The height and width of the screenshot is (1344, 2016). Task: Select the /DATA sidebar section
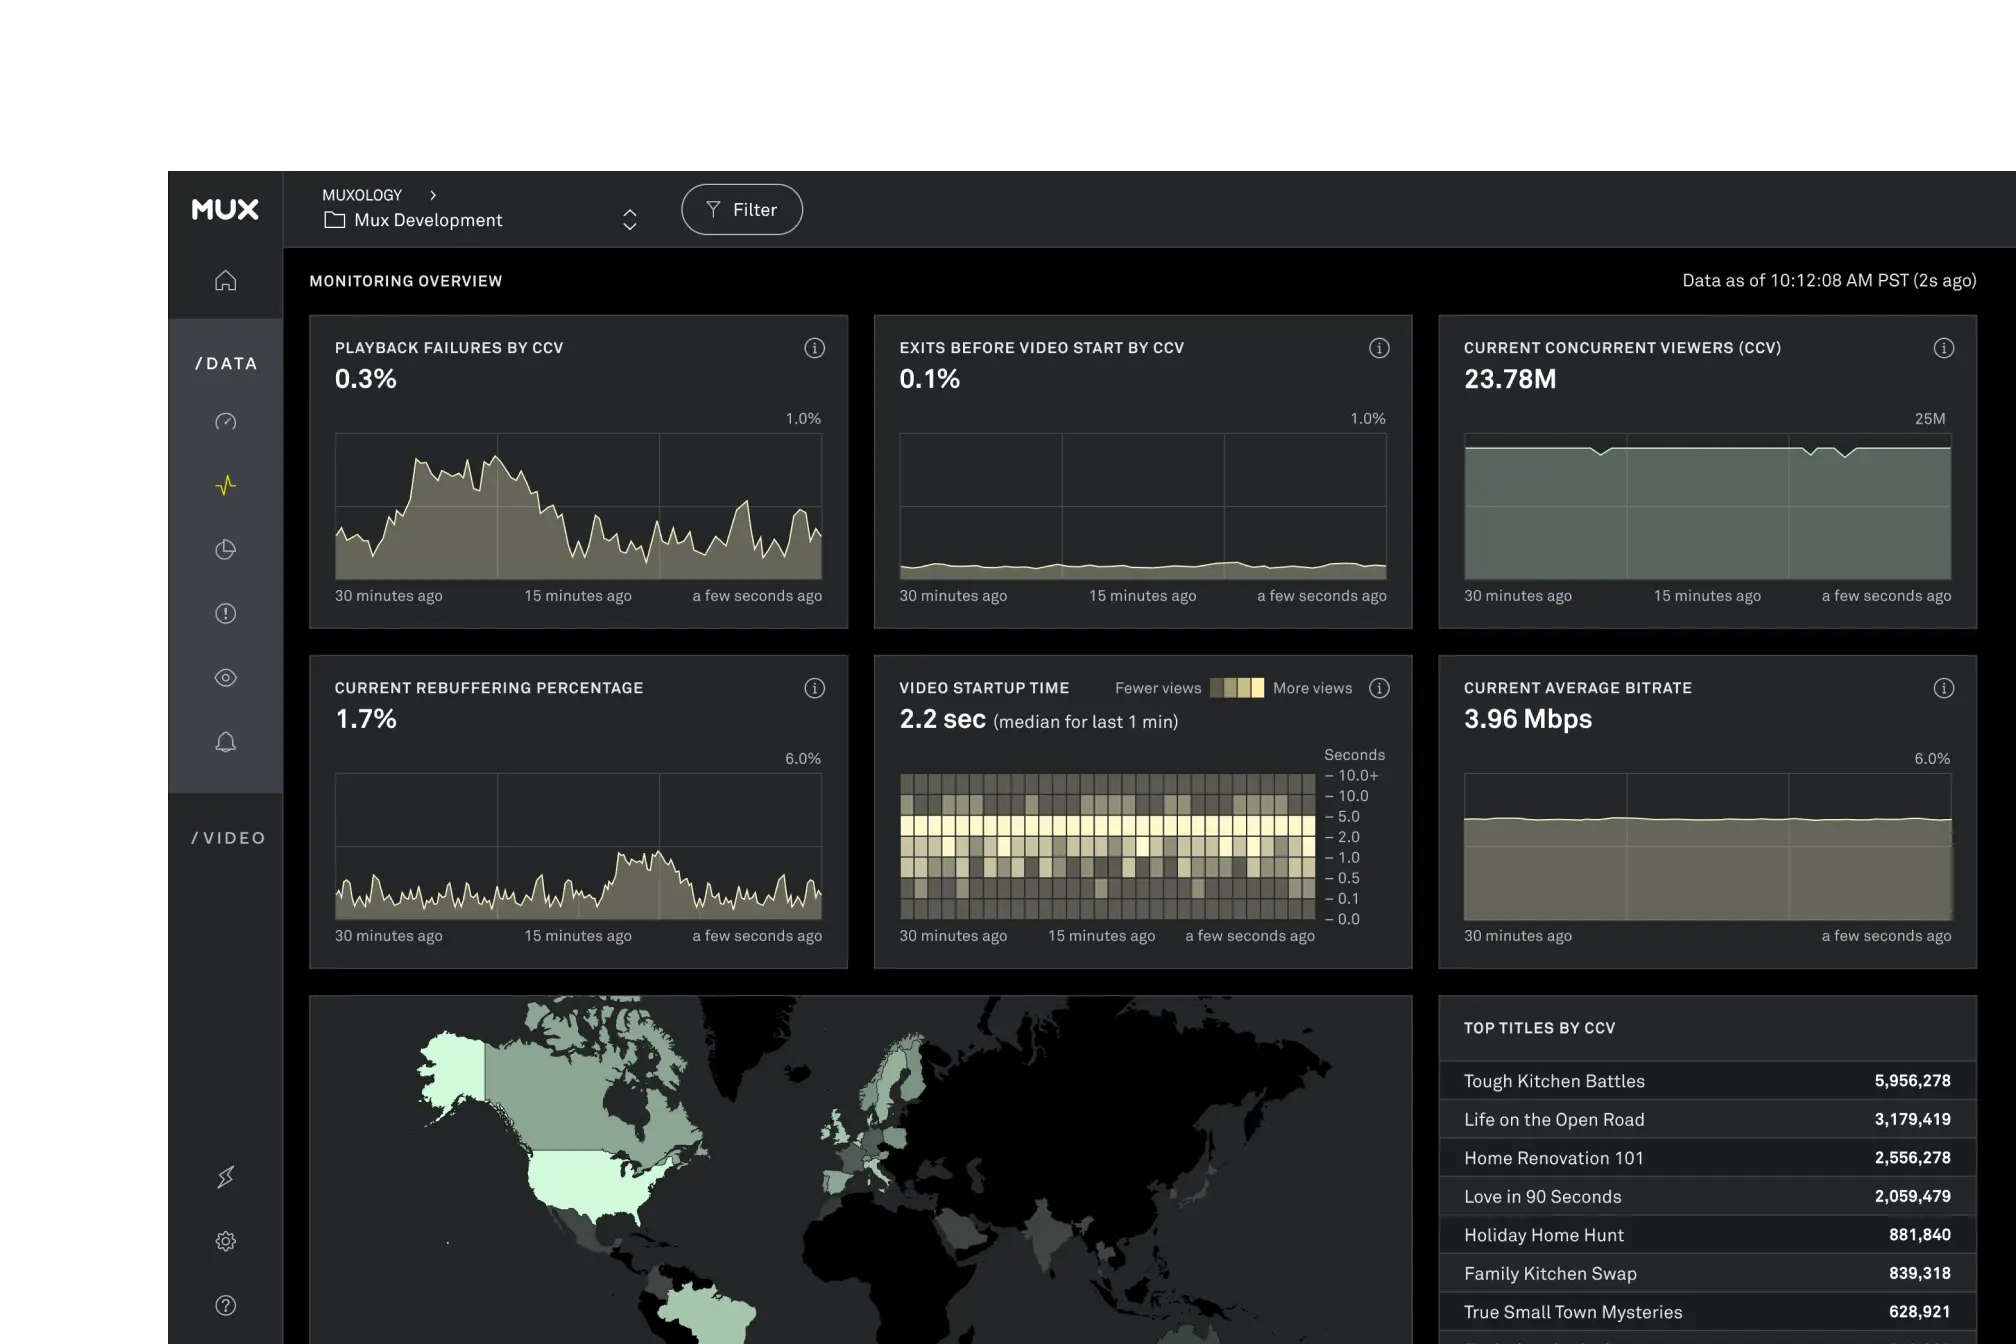(x=226, y=364)
